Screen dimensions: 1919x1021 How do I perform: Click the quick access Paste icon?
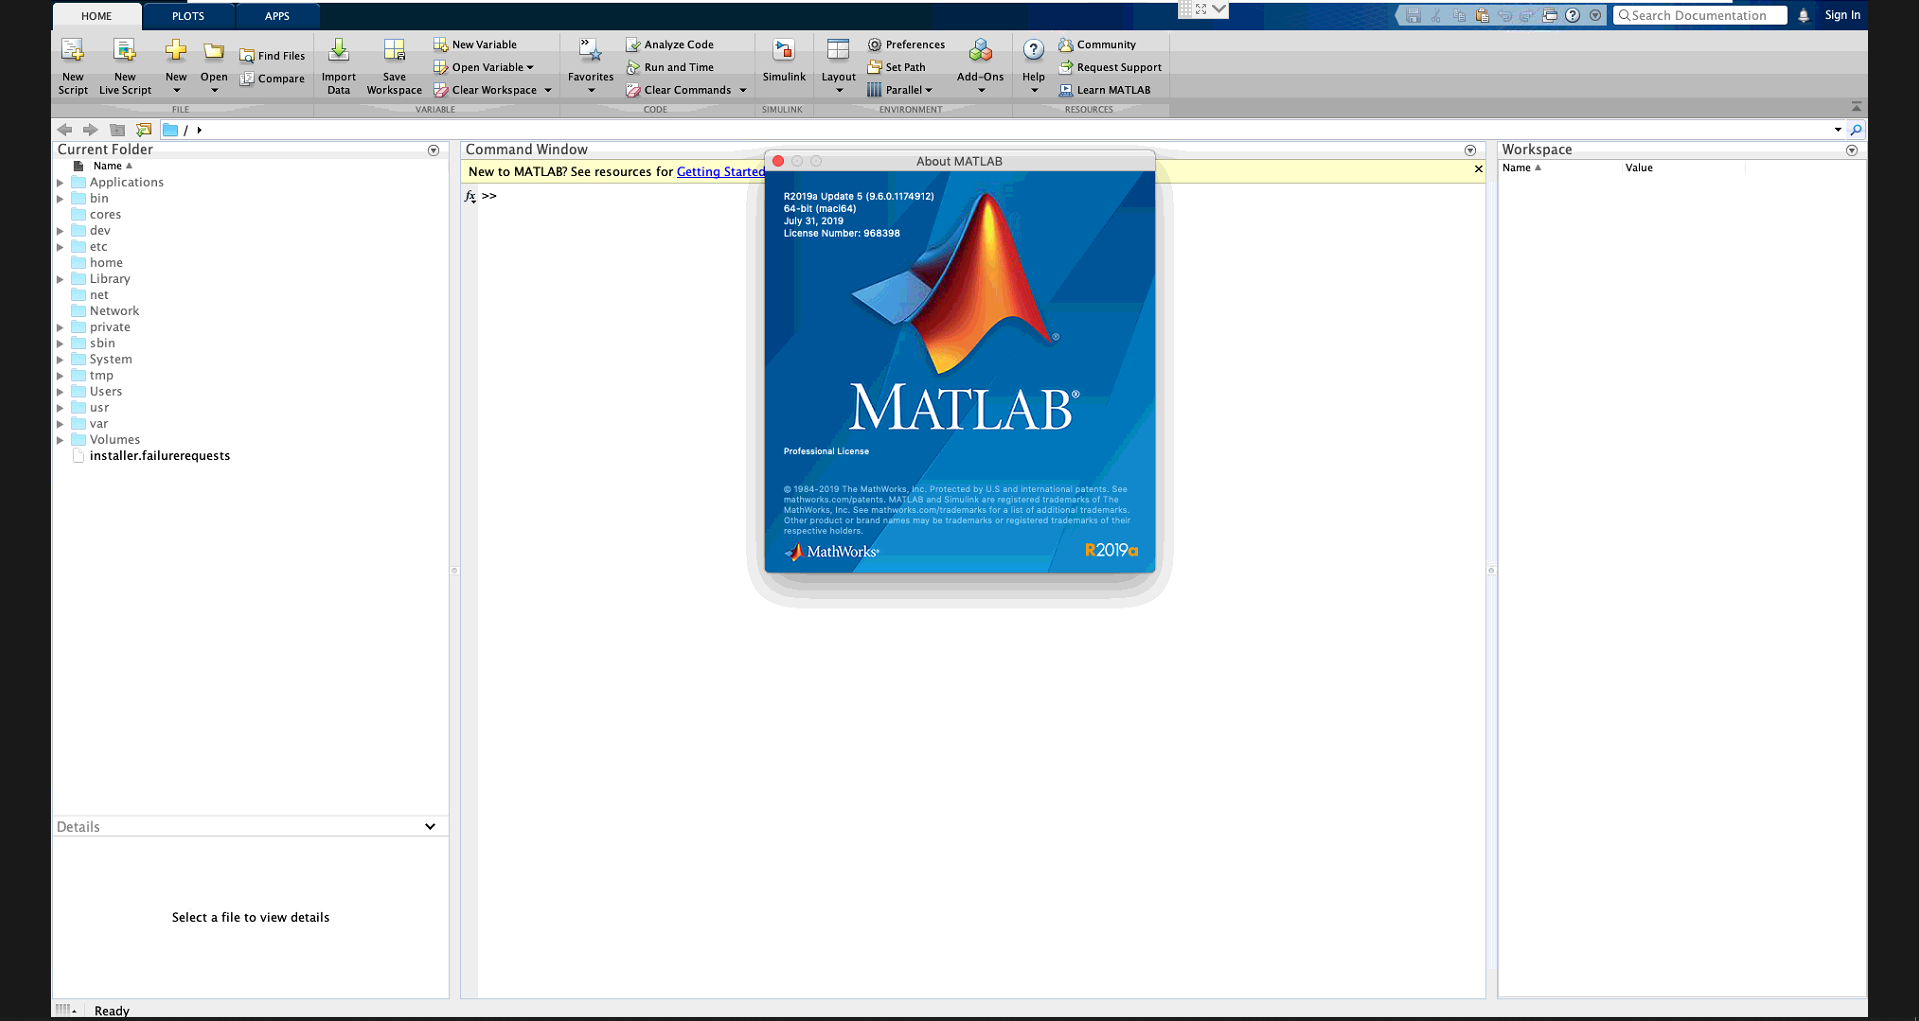1482,15
